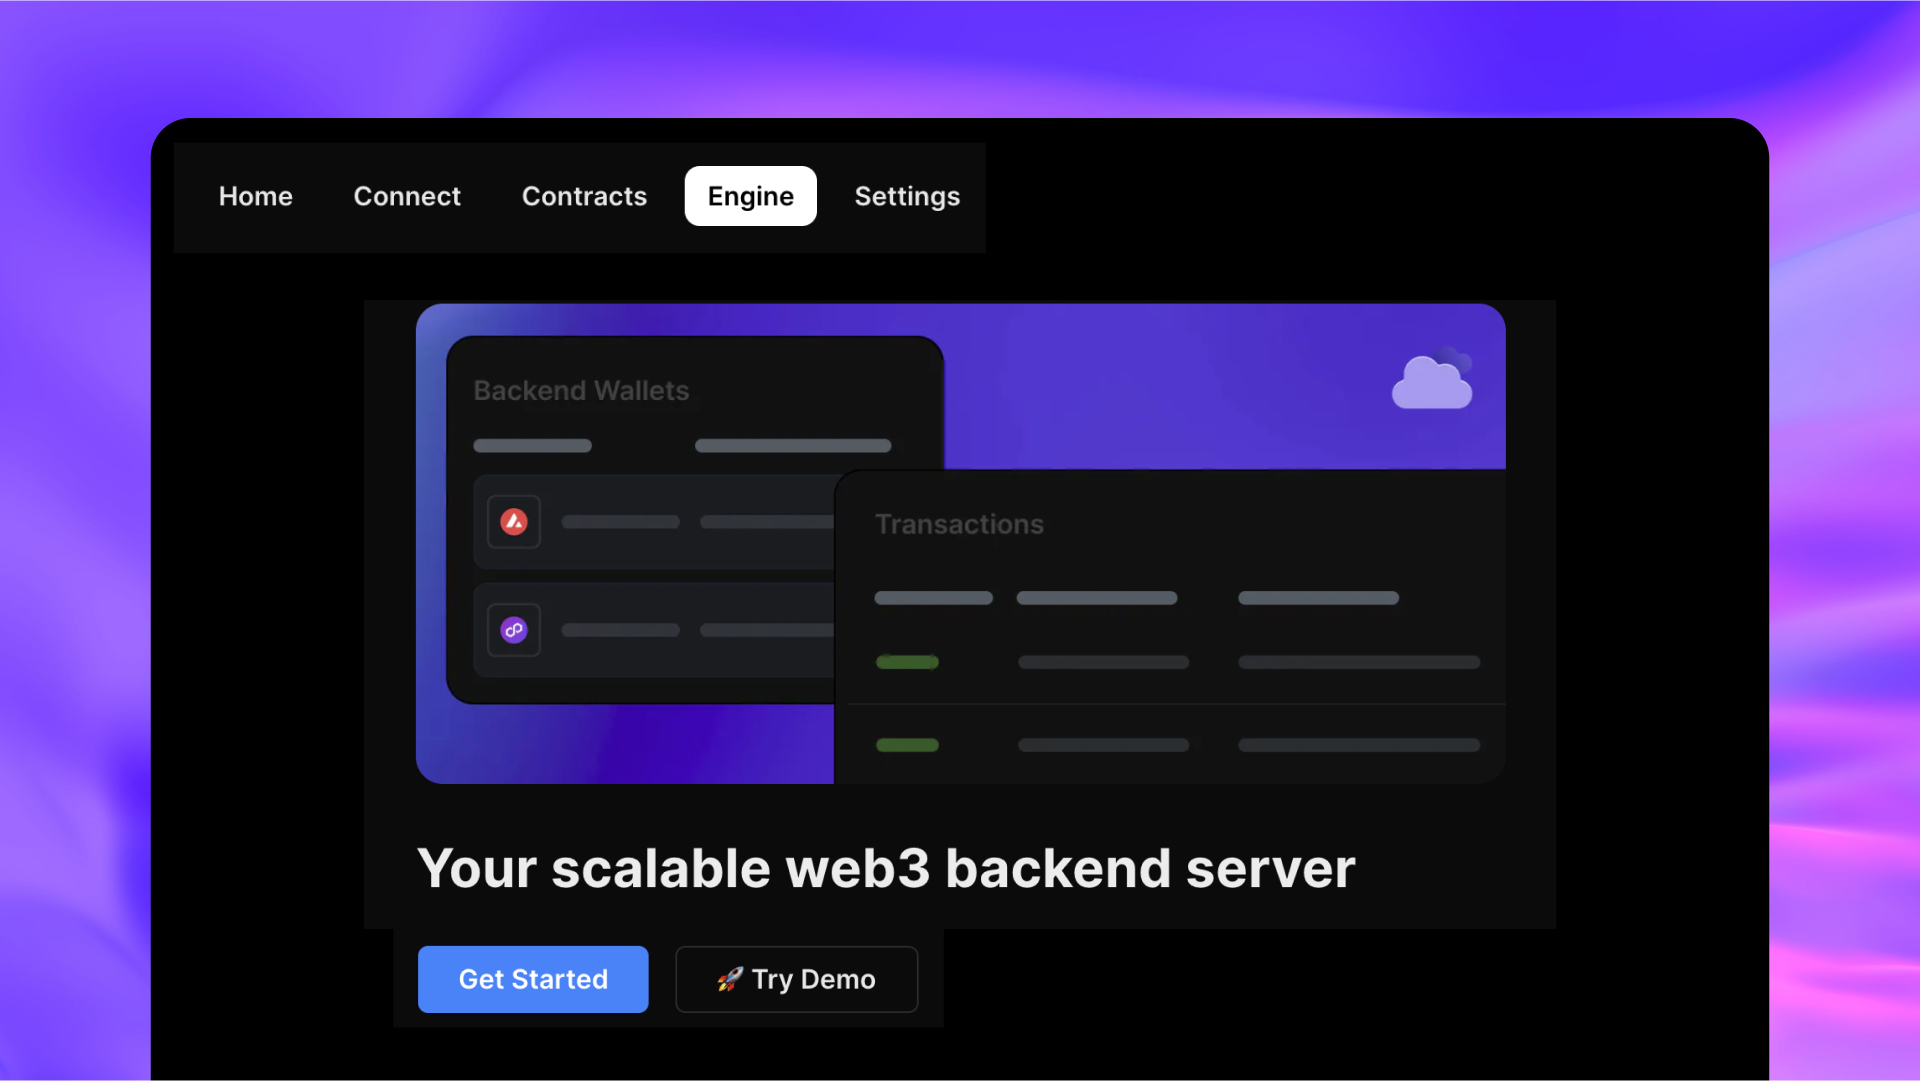
Task: Select the Polygon network icon
Action: pyautogui.click(x=513, y=629)
